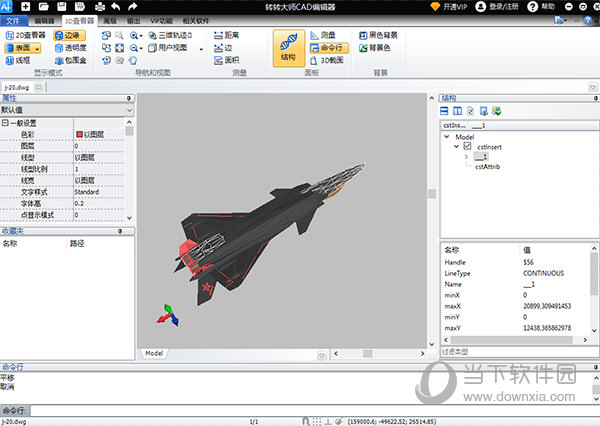Viewport: 600px width, 426px height.
Task: Click the red 色彩 color swatch
Action: tap(79, 133)
